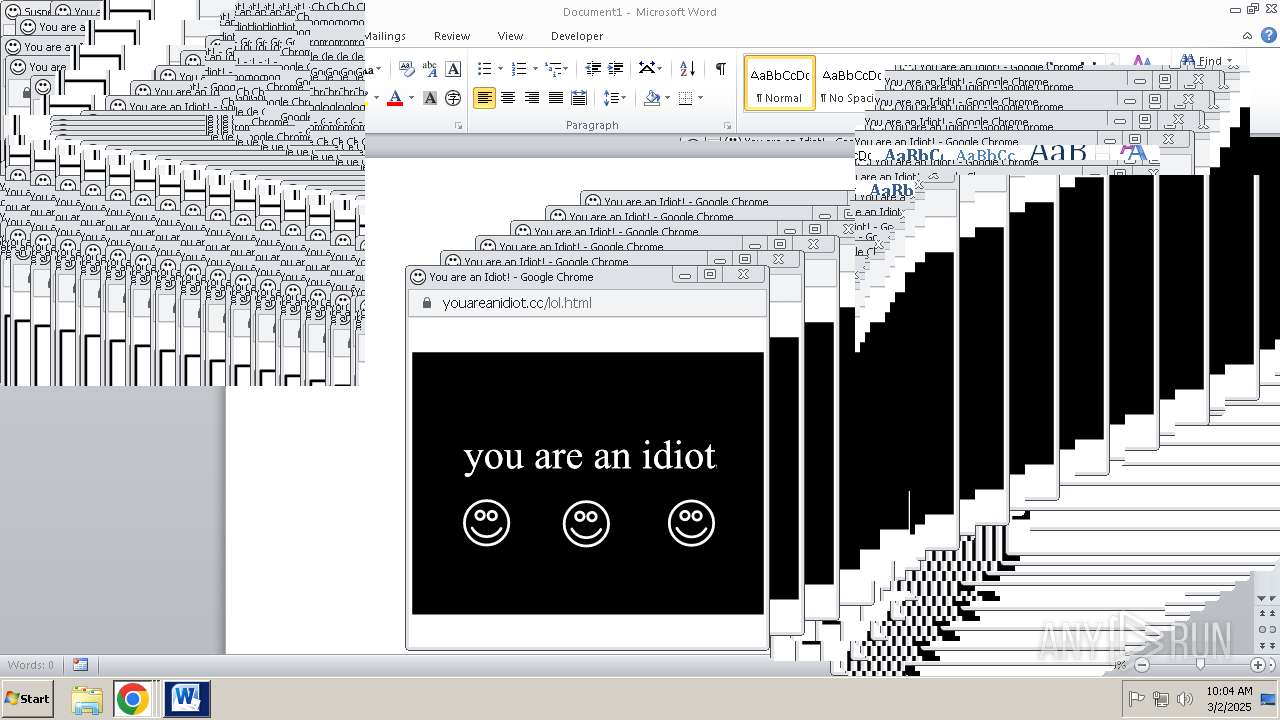
Task: Switch to the Mailings tab
Action: tap(386, 36)
